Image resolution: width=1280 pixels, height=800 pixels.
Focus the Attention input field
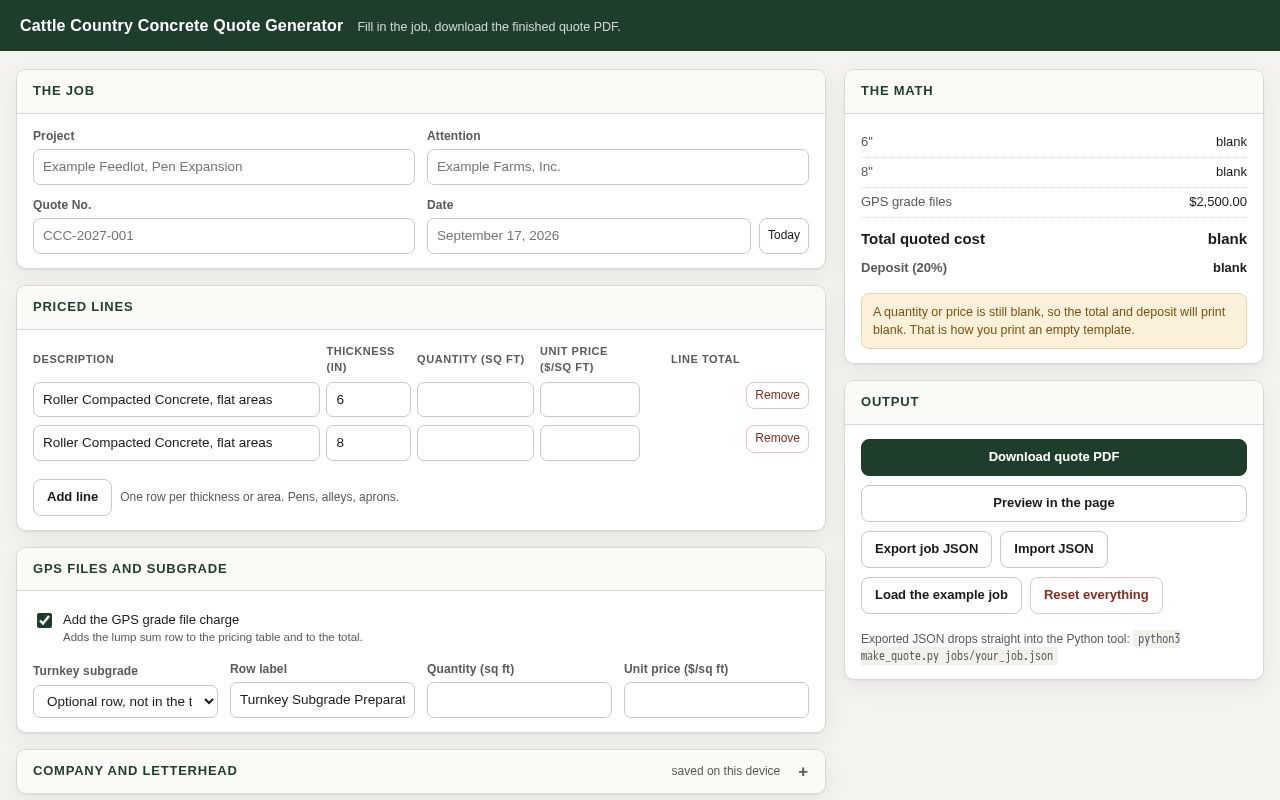(x=618, y=167)
